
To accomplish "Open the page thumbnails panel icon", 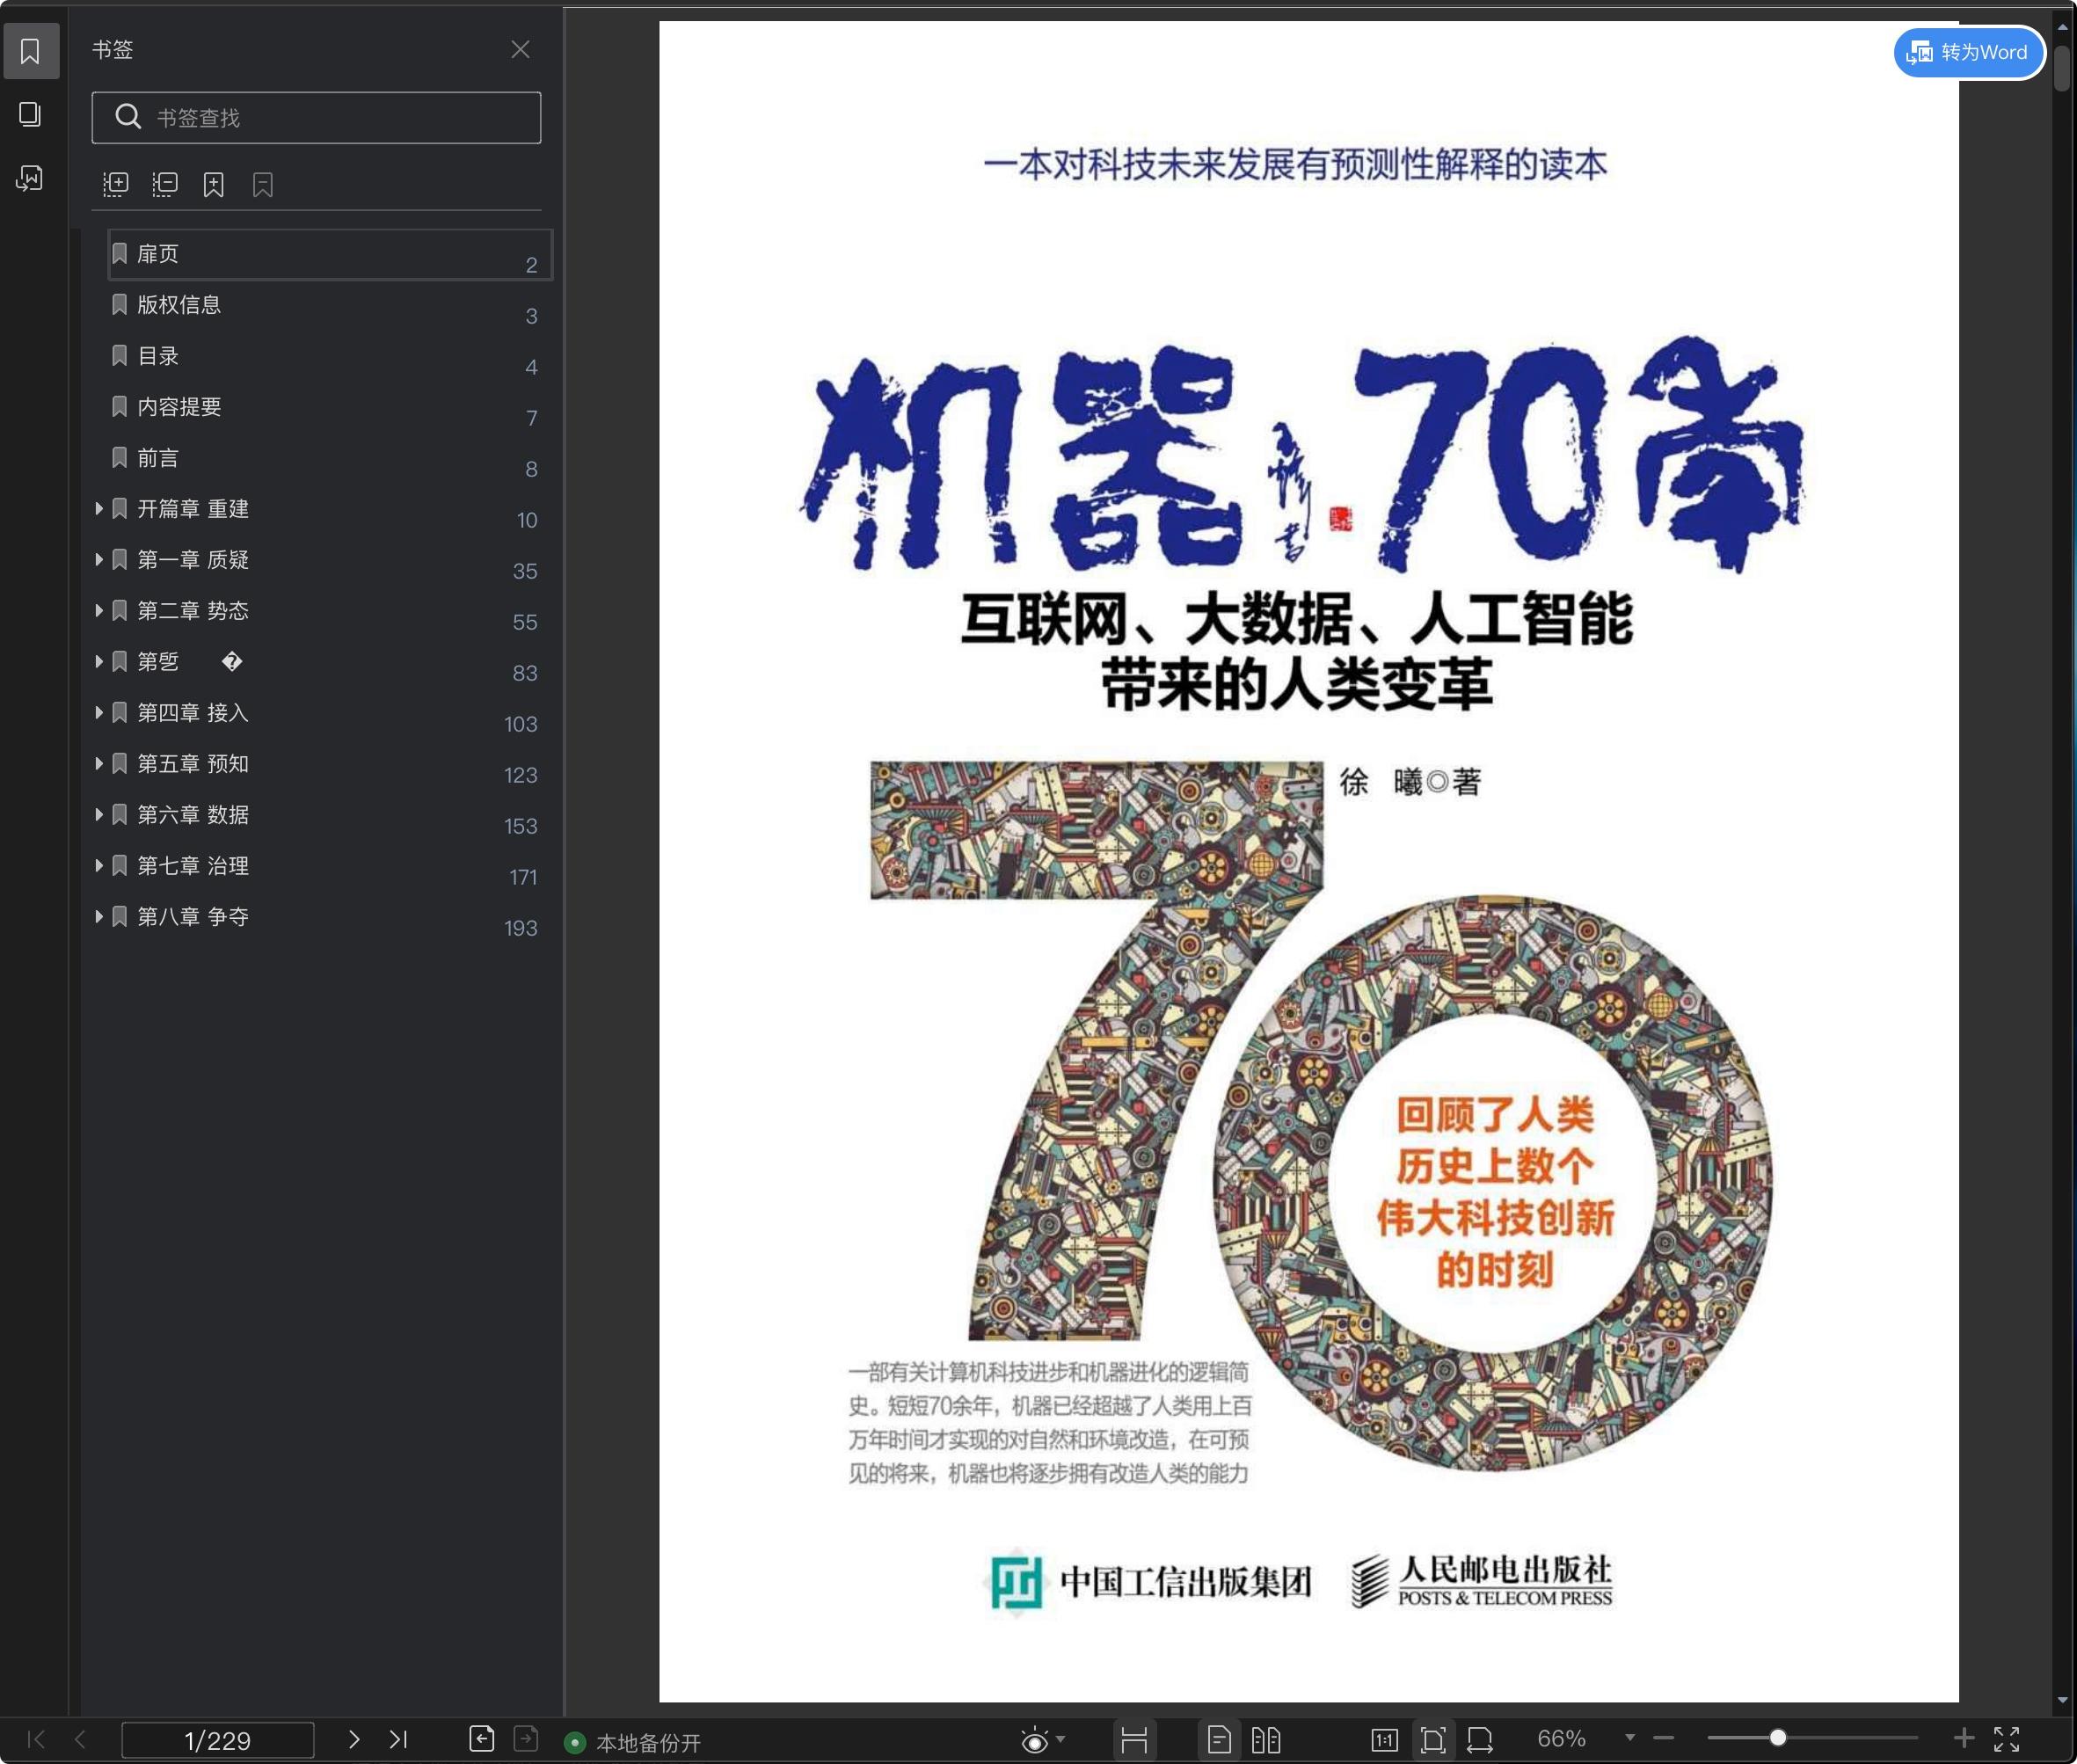I will click(31, 114).
